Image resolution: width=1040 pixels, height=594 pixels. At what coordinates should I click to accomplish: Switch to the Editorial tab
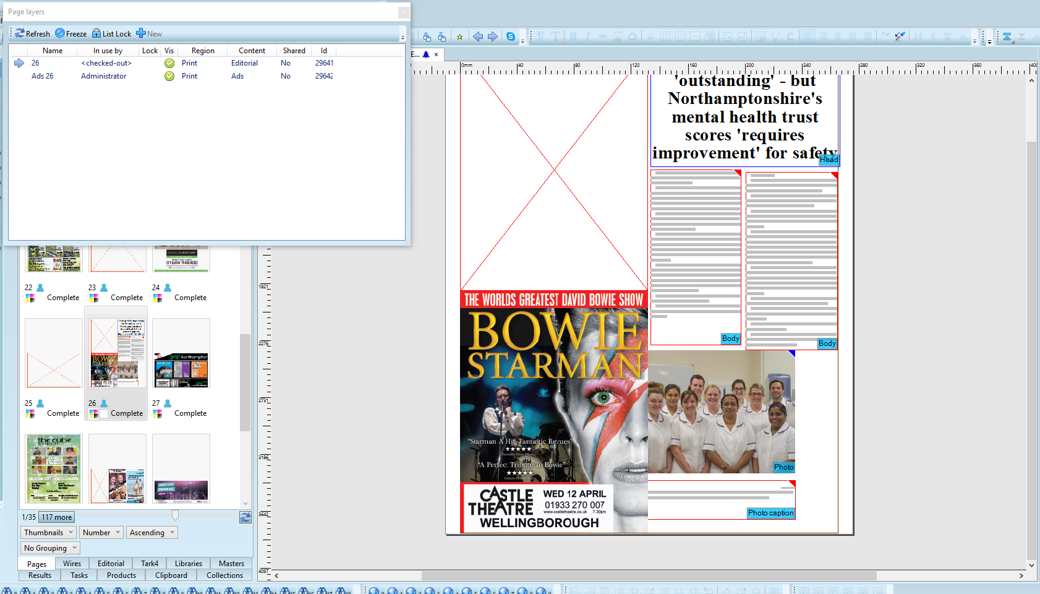coord(111,564)
